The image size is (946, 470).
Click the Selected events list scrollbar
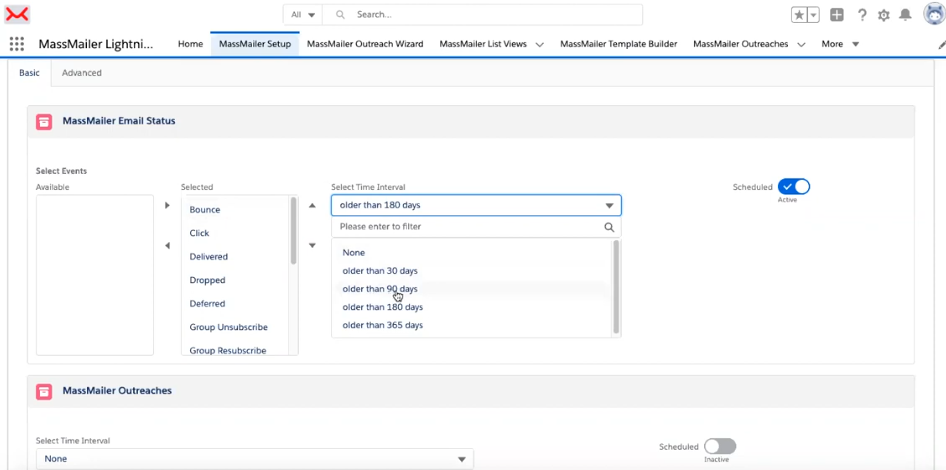(294, 230)
